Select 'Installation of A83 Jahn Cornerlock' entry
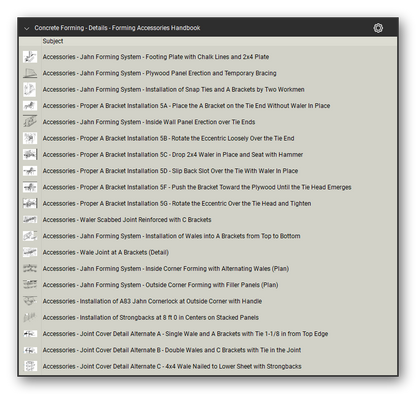The height and width of the screenshot is (394, 416). (x=152, y=301)
